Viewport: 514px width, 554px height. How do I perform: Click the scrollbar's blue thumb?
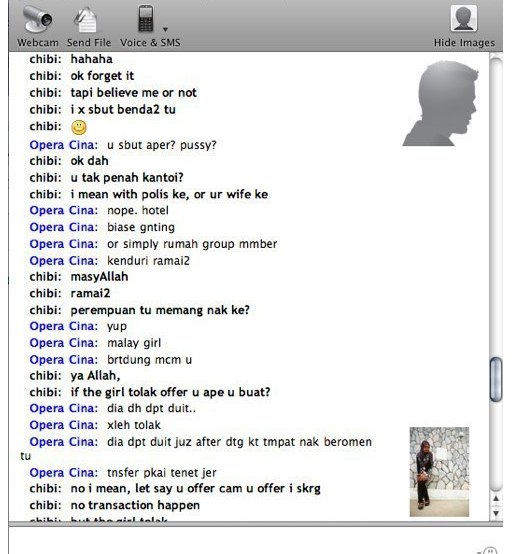coord(496,379)
